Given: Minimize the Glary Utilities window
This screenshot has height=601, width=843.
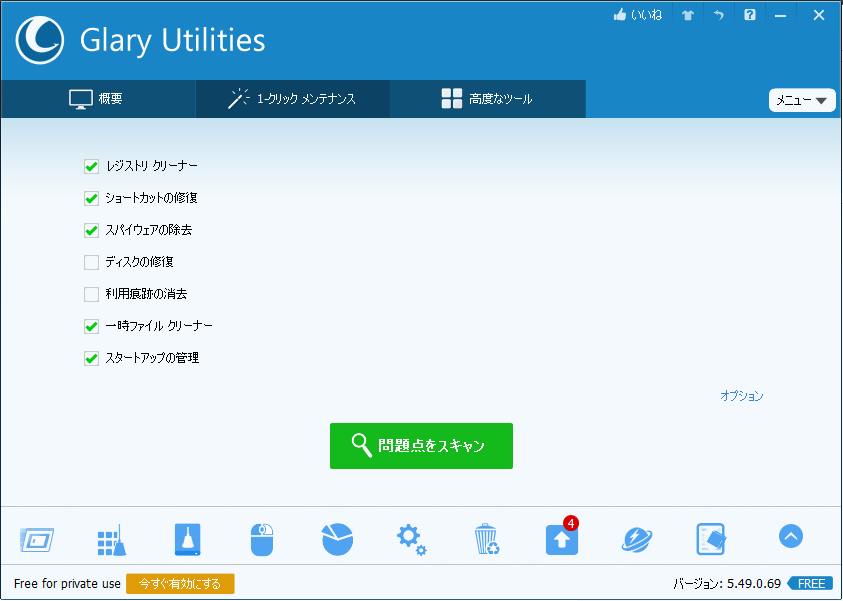Looking at the screenshot, I should pyautogui.click(x=780, y=16).
